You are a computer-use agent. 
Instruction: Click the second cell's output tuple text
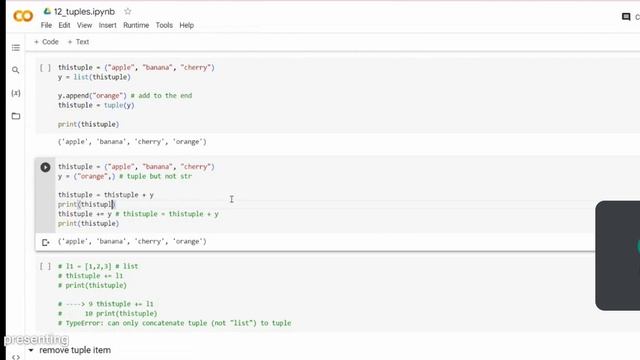132,242
